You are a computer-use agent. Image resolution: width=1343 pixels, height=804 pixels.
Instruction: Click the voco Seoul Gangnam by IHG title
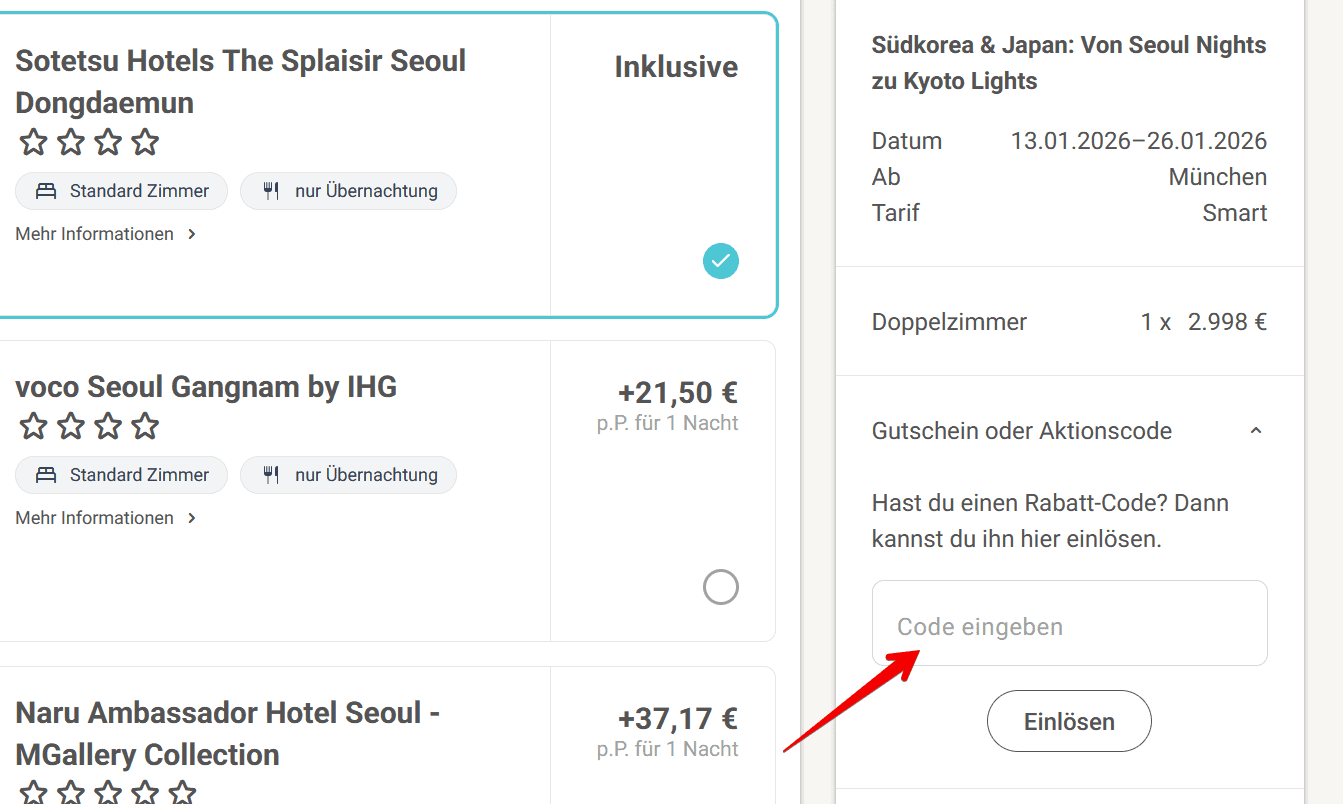[206, 386]
